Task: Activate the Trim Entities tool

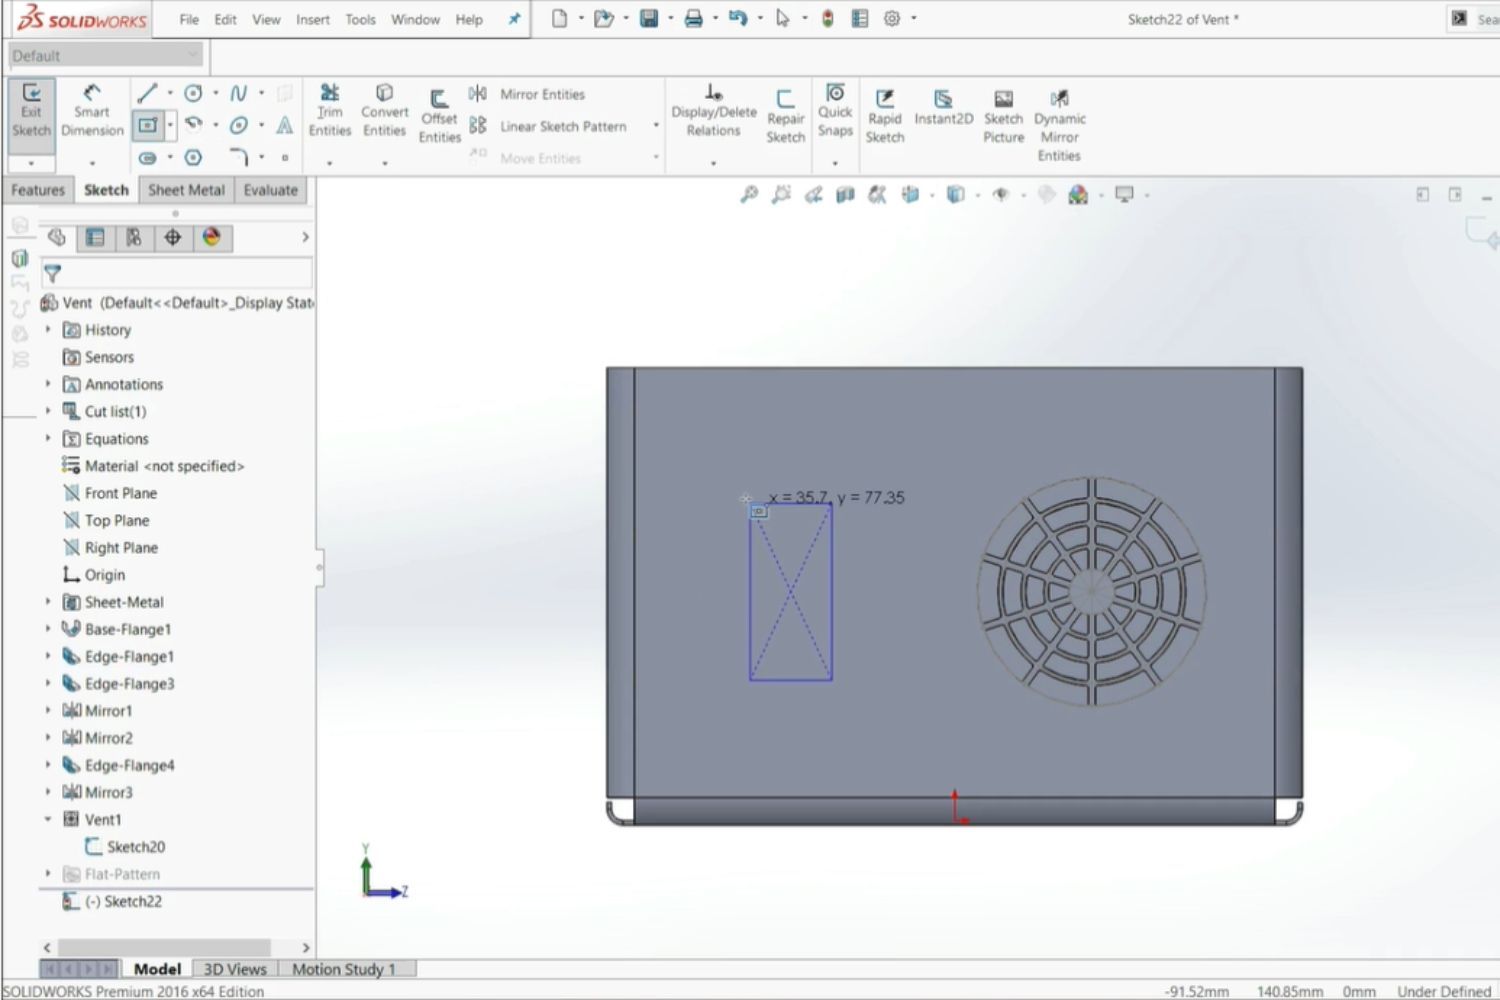Action: pos(330,105)
